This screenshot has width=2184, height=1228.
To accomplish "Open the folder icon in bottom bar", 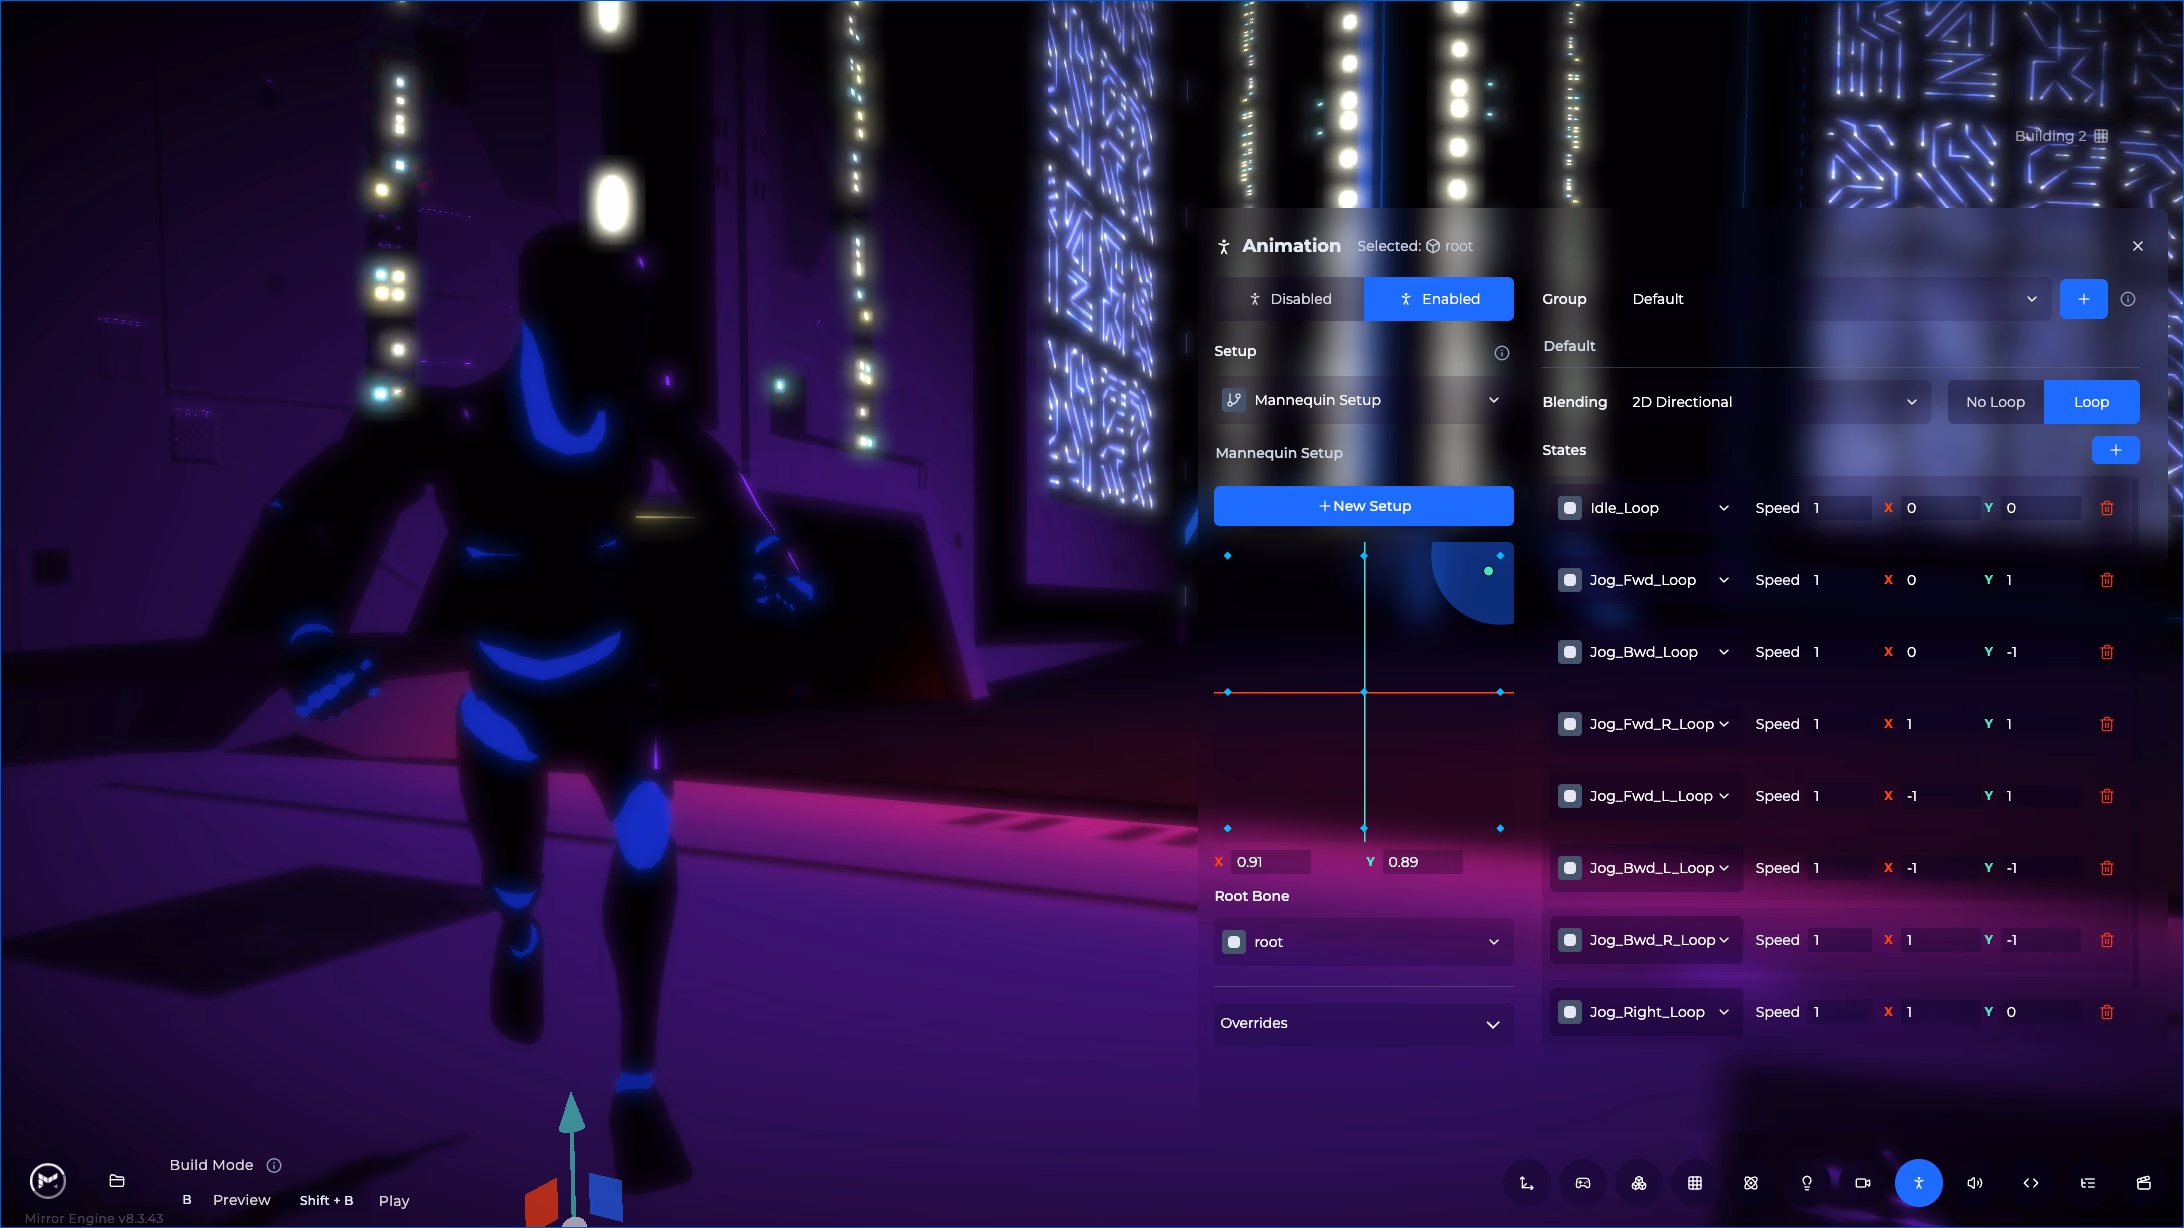I will [x=117, y=1181].
